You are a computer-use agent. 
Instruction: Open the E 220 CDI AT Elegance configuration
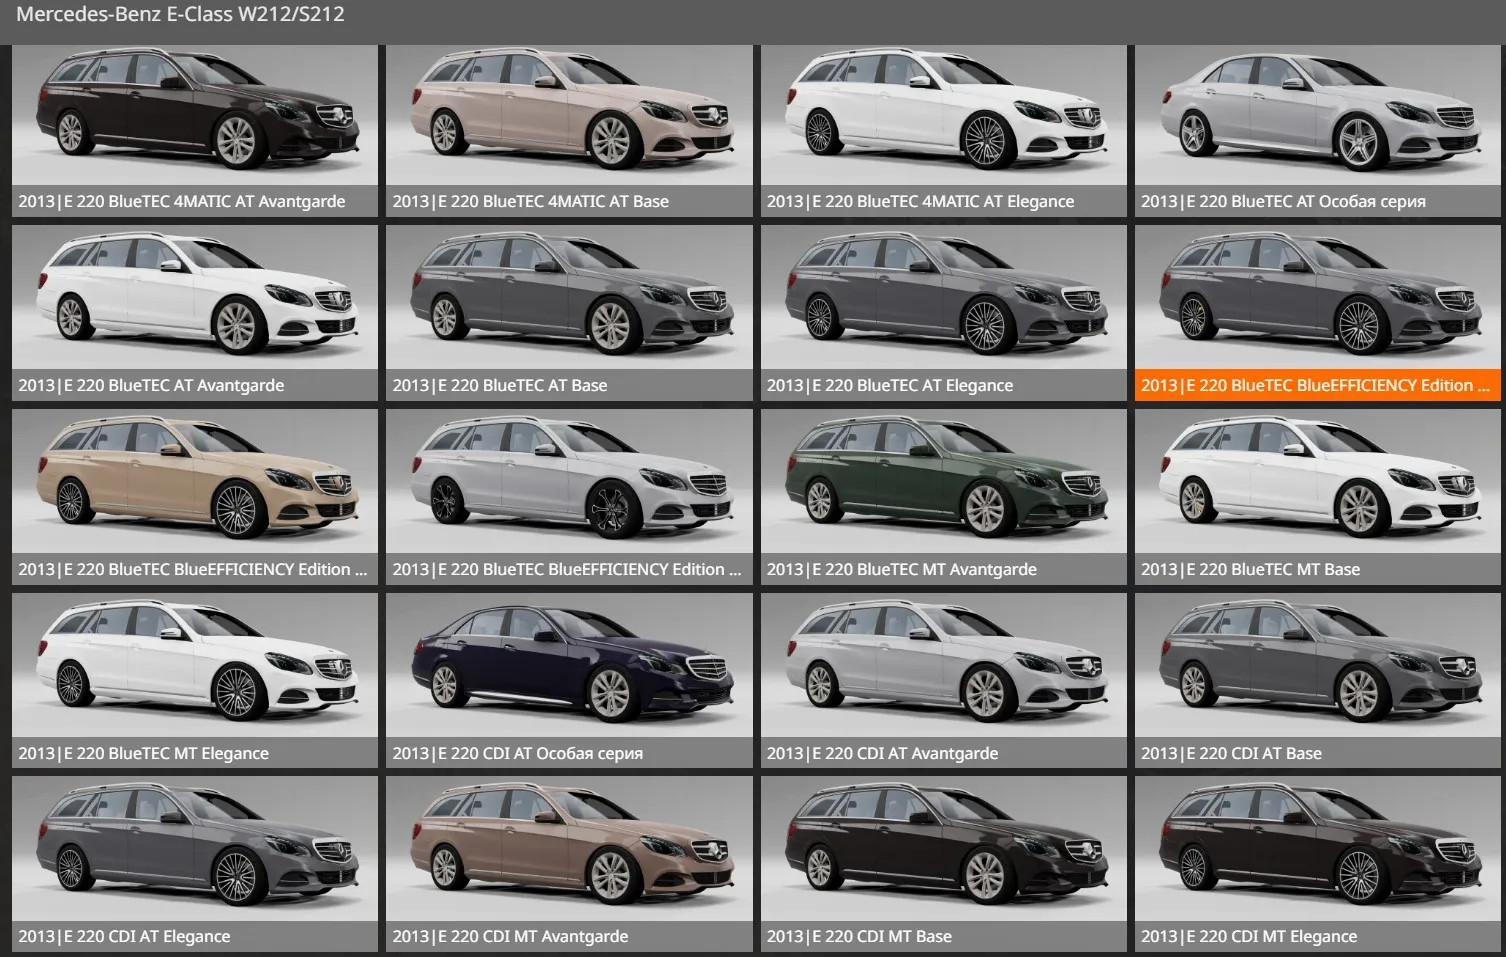[195, 865]
